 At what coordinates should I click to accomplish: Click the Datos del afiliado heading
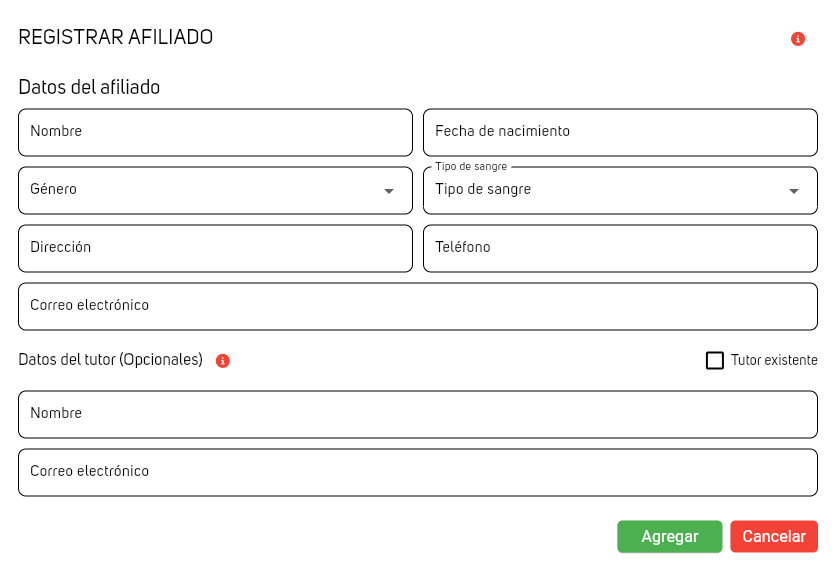(89, 87)
